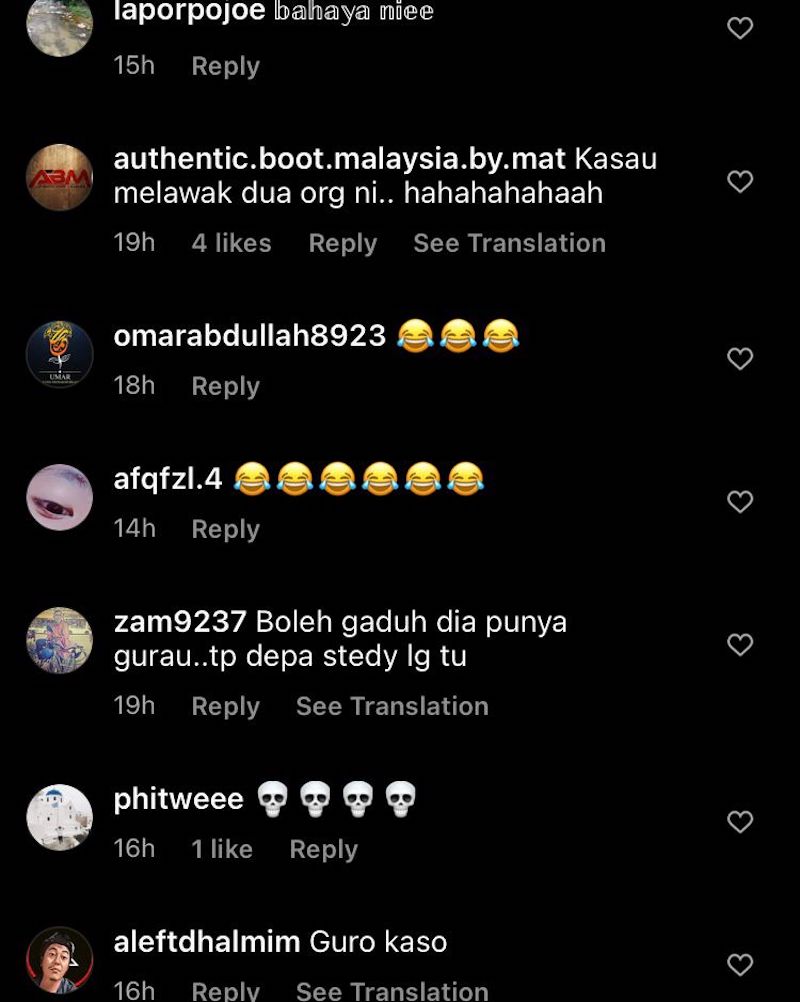800x1002 pixels.
Task: Tap heart beside aleftdhalmim's comment
Action: click(x=740, y=964)
